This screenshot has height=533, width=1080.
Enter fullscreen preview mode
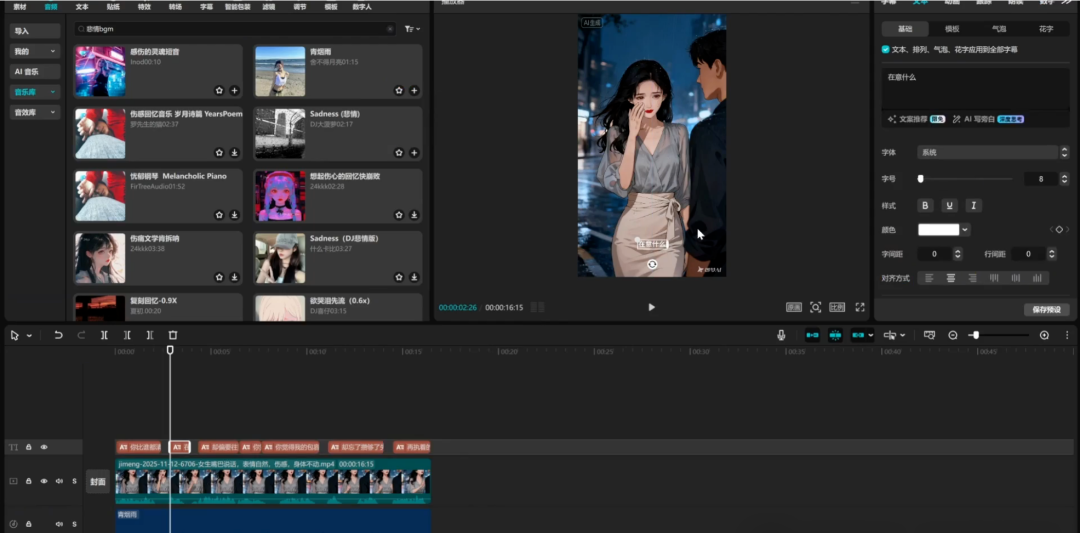tap(860, 307)
